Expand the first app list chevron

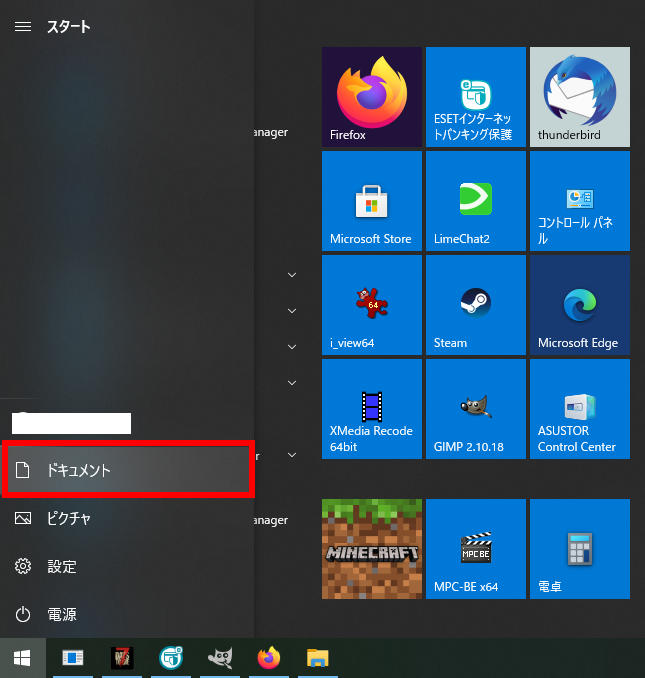[x=292, y=275]
